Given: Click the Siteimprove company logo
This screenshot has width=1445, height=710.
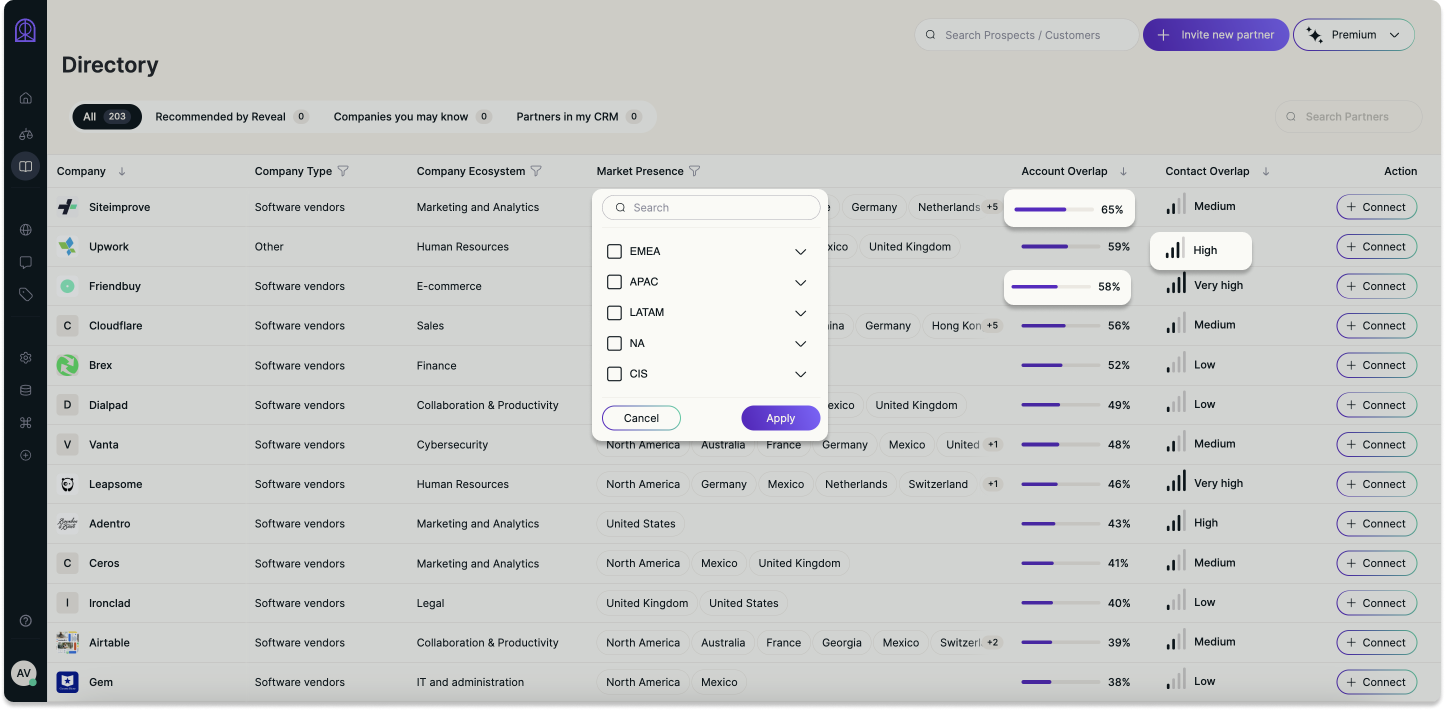Looking at the screenshot, I should [x=67, y=207].
